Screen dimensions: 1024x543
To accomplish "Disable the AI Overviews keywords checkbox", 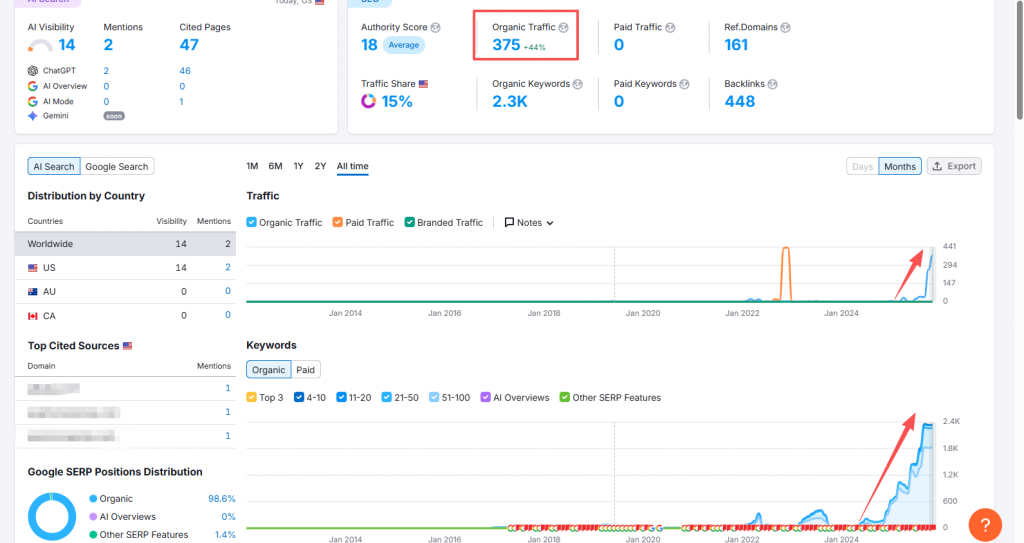I will click(x=487, y=397).
